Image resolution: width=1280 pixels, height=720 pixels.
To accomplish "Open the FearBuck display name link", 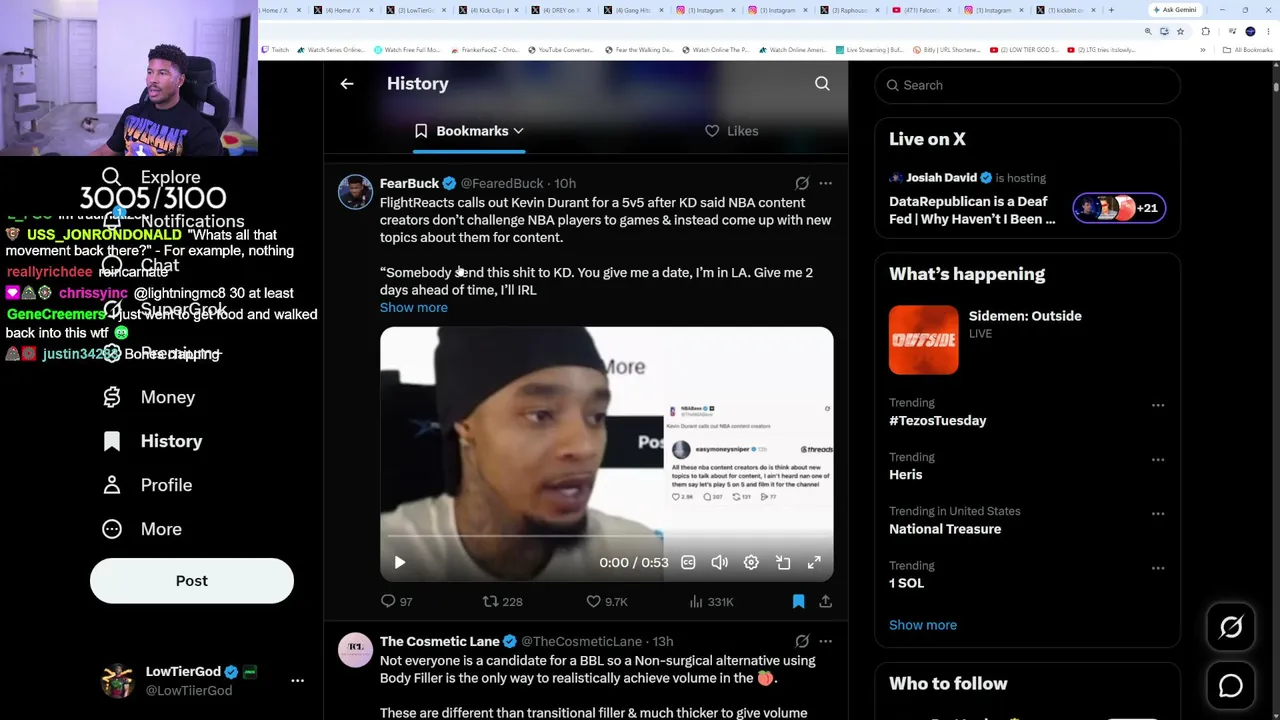I will (x=409, y=183).
